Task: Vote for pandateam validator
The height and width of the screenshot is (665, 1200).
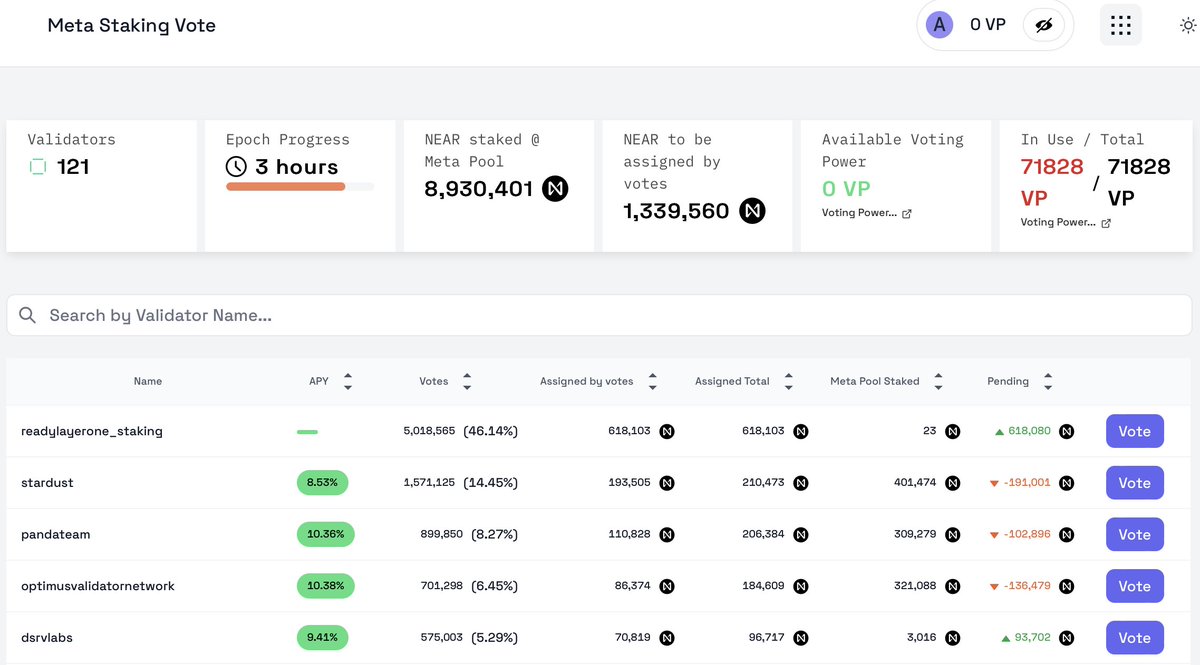Action: tap(1135, 534)
